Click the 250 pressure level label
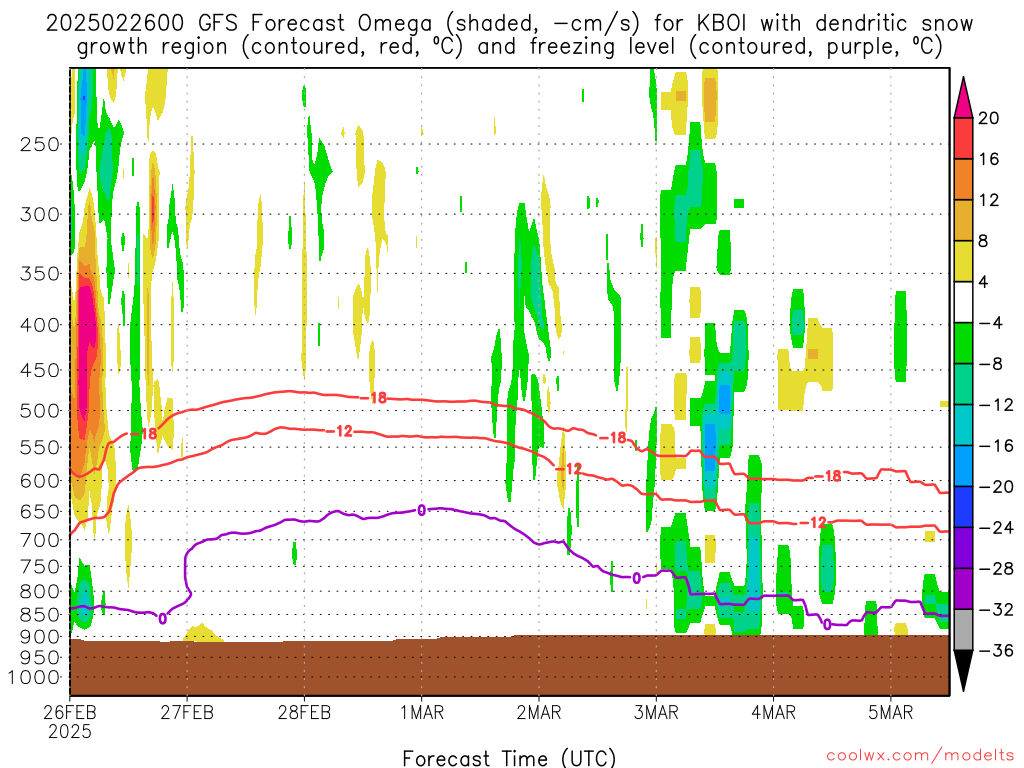The width and height of the screenshot is (1024, 768). click(x=40, y=144)
